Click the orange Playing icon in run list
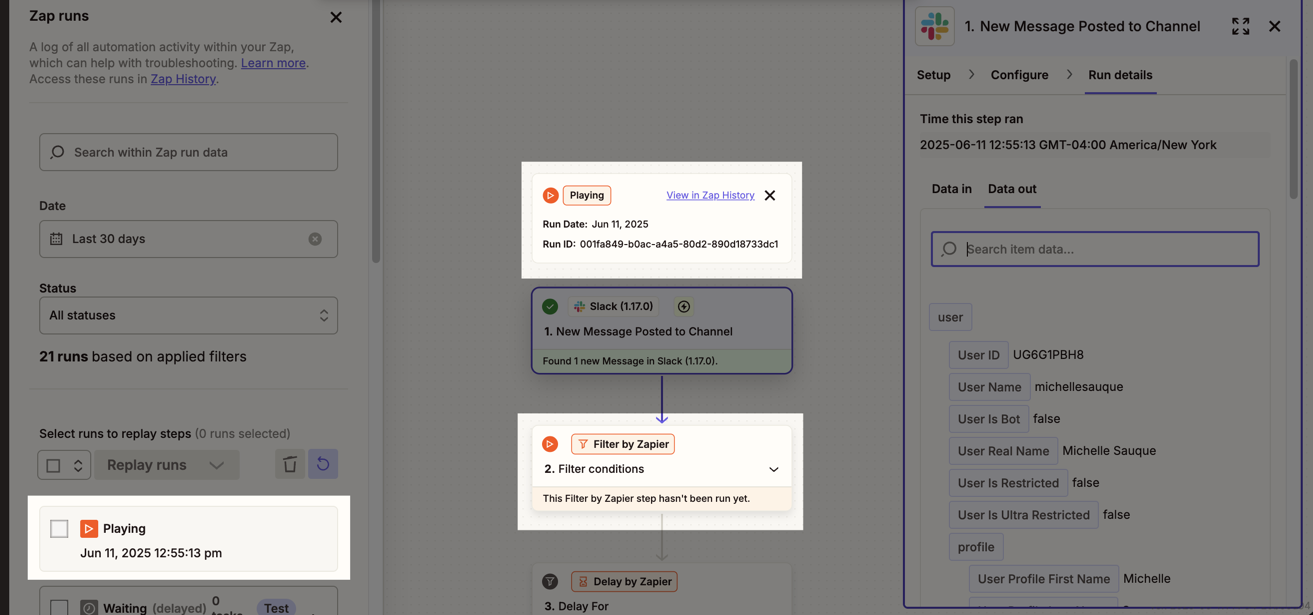Viewport: 1313px width, 615px height. [x=89, y=528]
